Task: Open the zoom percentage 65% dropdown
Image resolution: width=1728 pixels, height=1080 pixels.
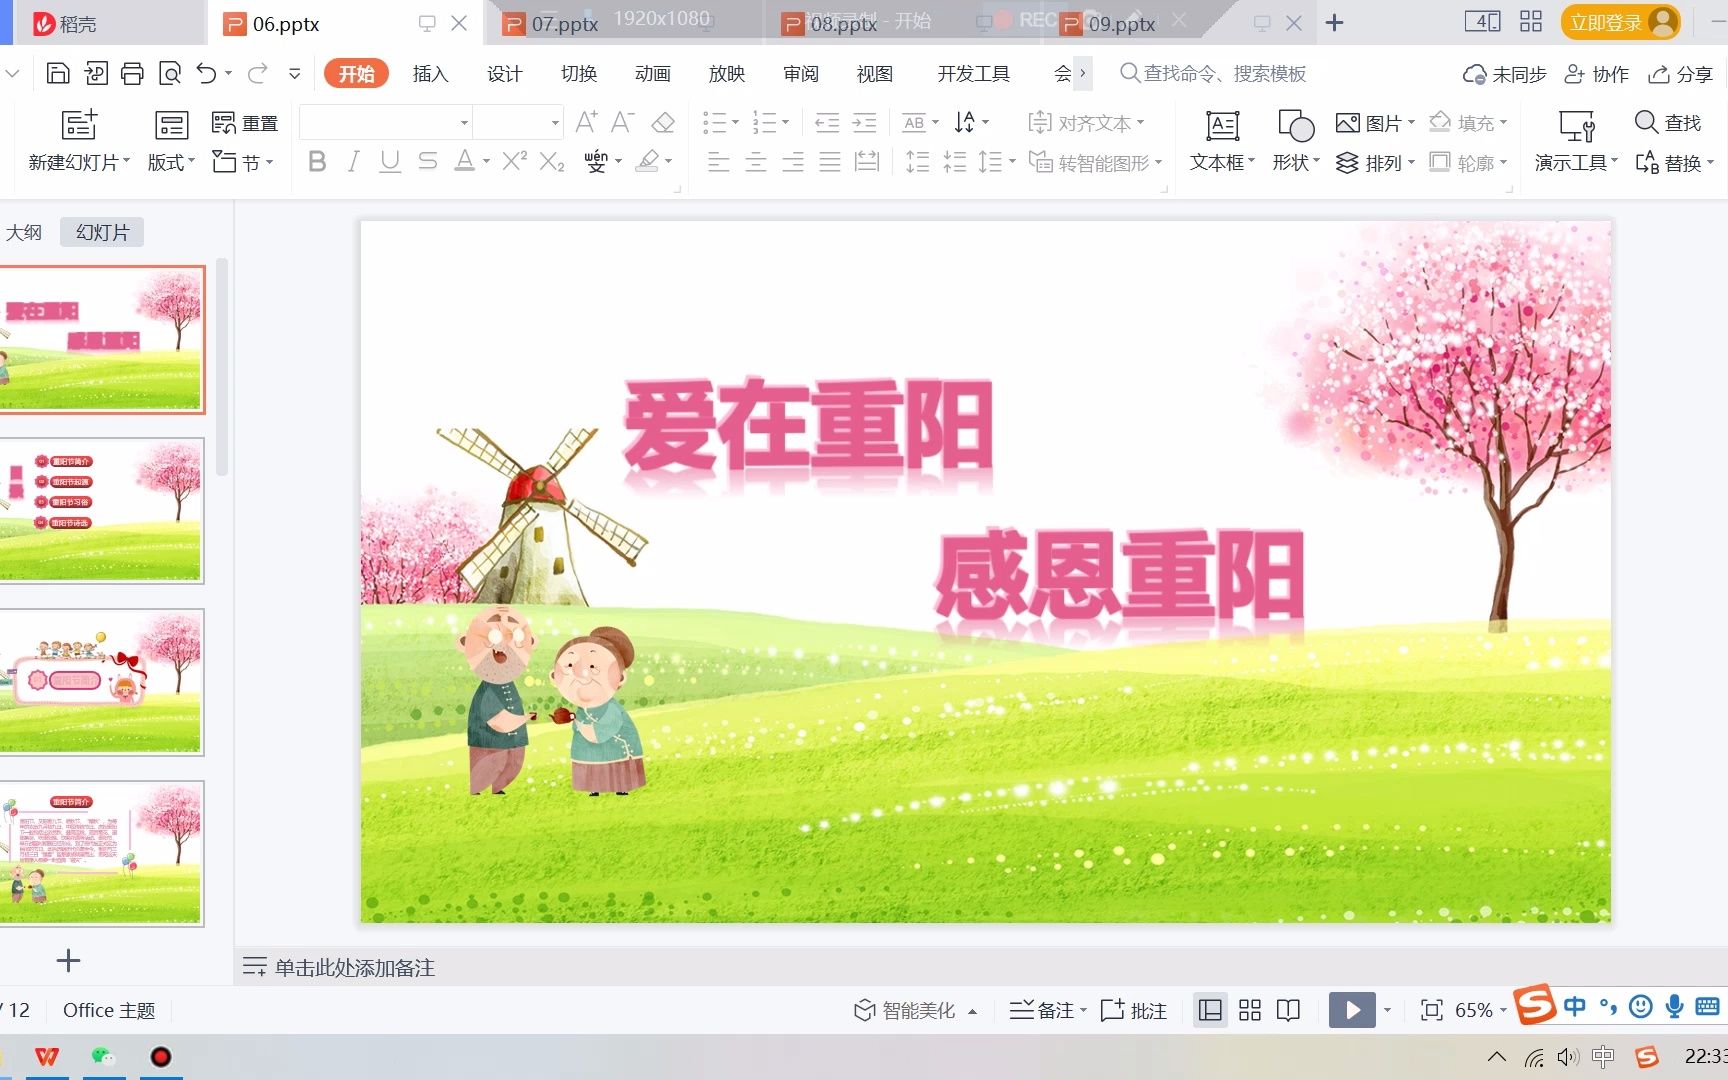Action: coord(1502,1010)
